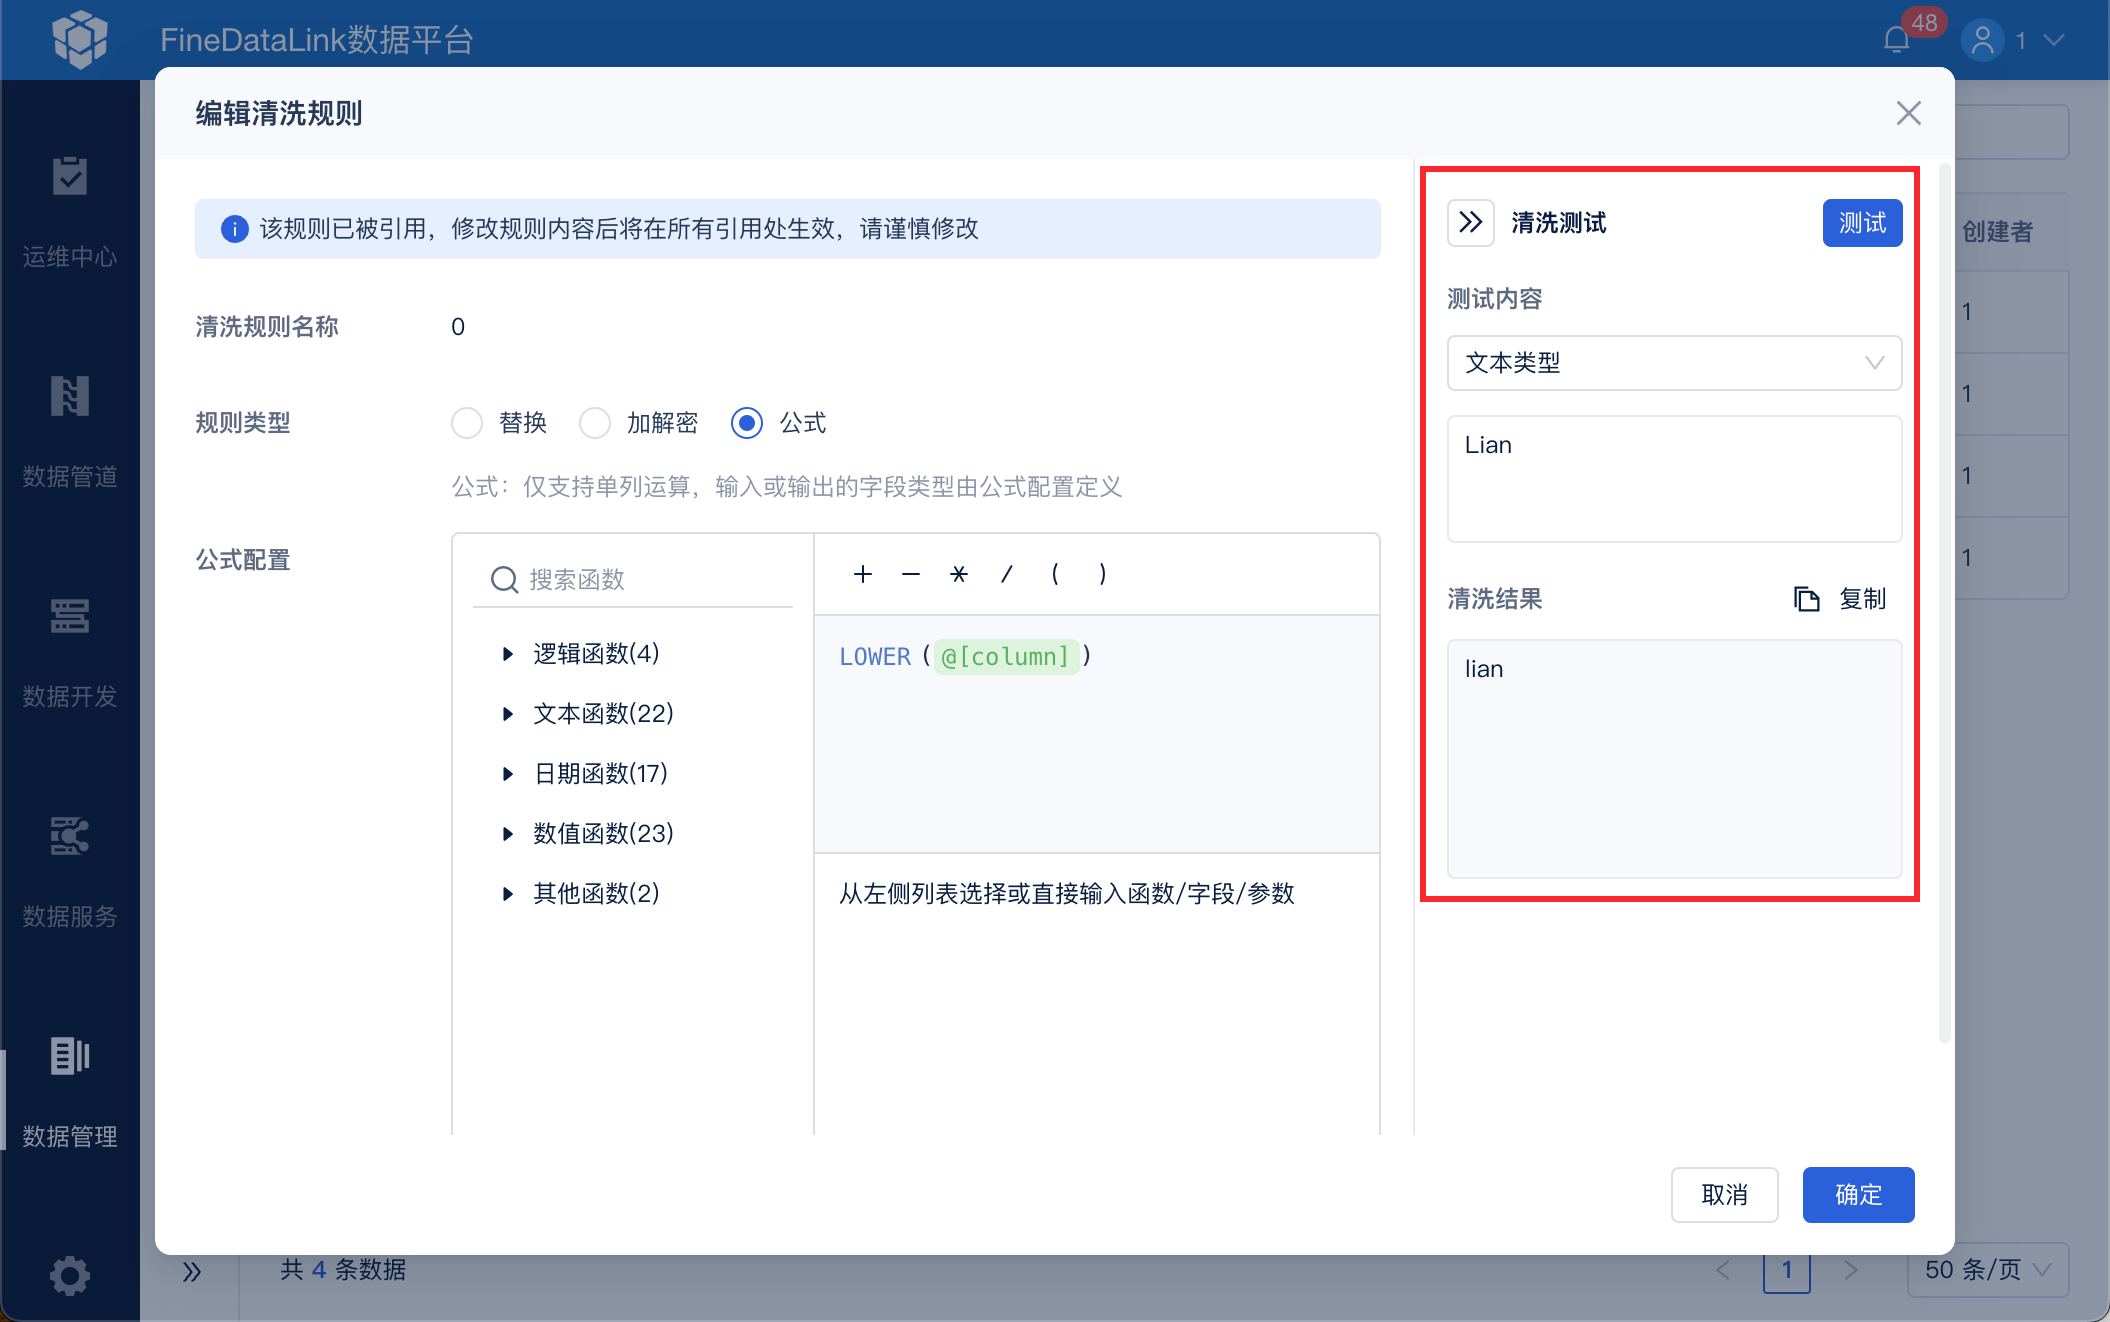Collapse the 清洗测试 panel with double-arrow icon
The image size is (2110, 1322).
(x=1470, y=222)
